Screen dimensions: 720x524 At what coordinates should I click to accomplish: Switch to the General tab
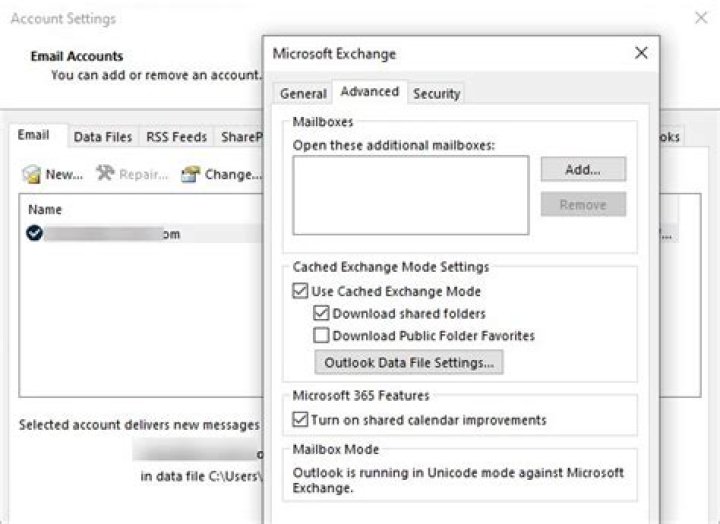click(303, 94)
